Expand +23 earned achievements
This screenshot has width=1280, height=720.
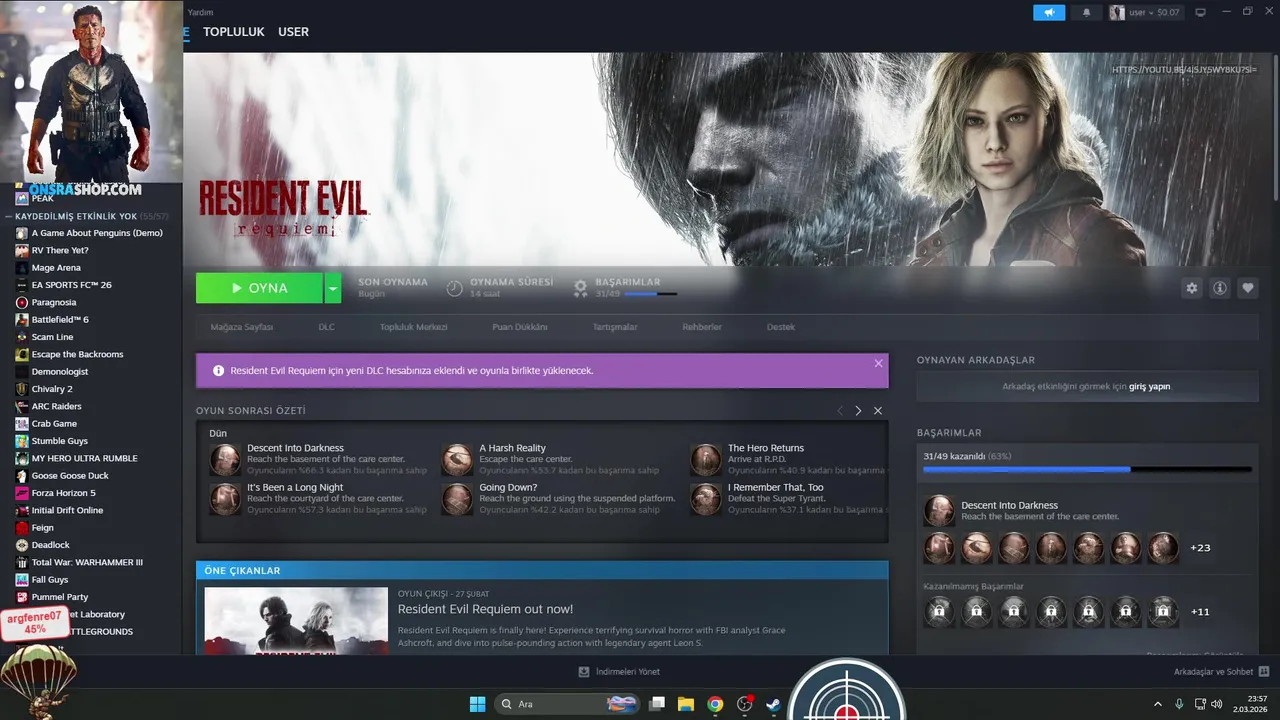[x=1200, y=548]
